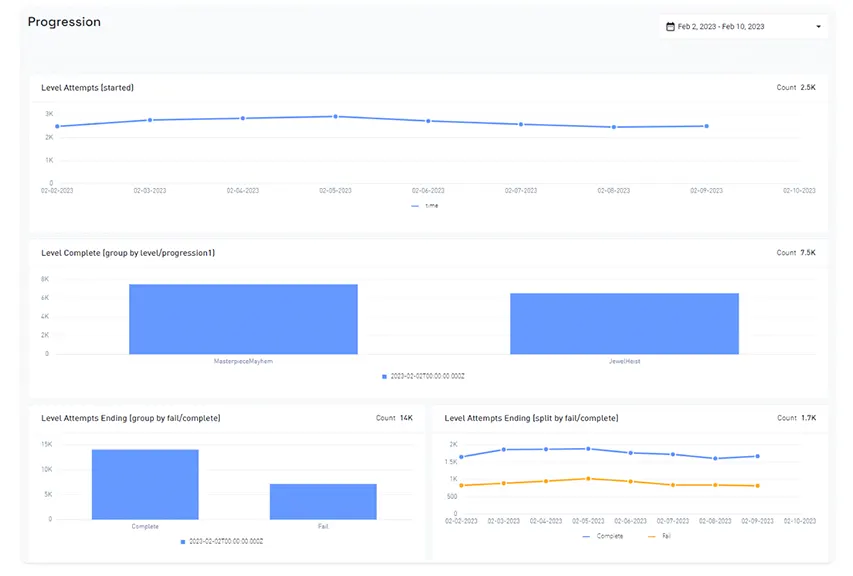Click the Feb 2, 2023 - Feb 10, 2023 date field
Viewport: 853px width, 576px height.
tap(720, 27)
